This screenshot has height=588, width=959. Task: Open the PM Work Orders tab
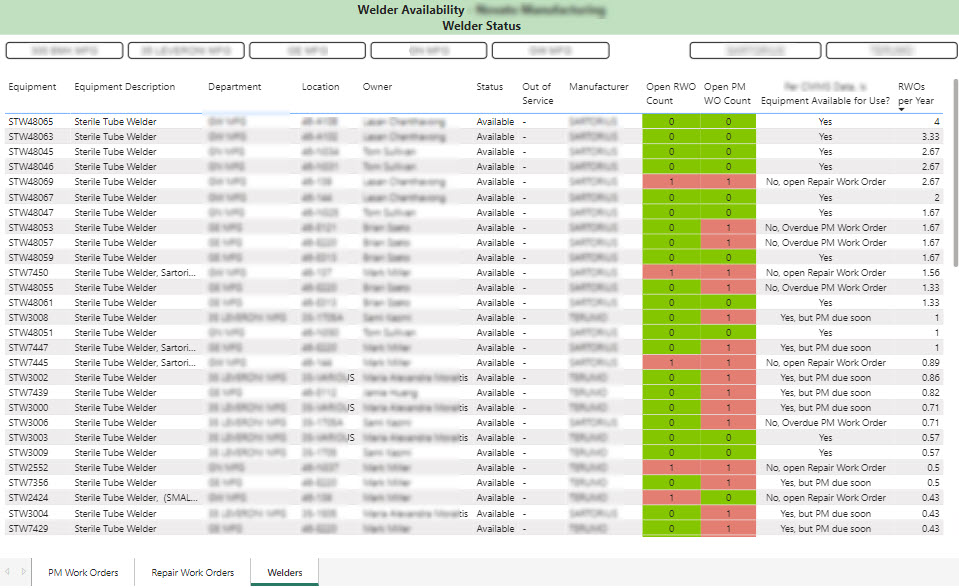pyautogui.click(x=83, y=573)
